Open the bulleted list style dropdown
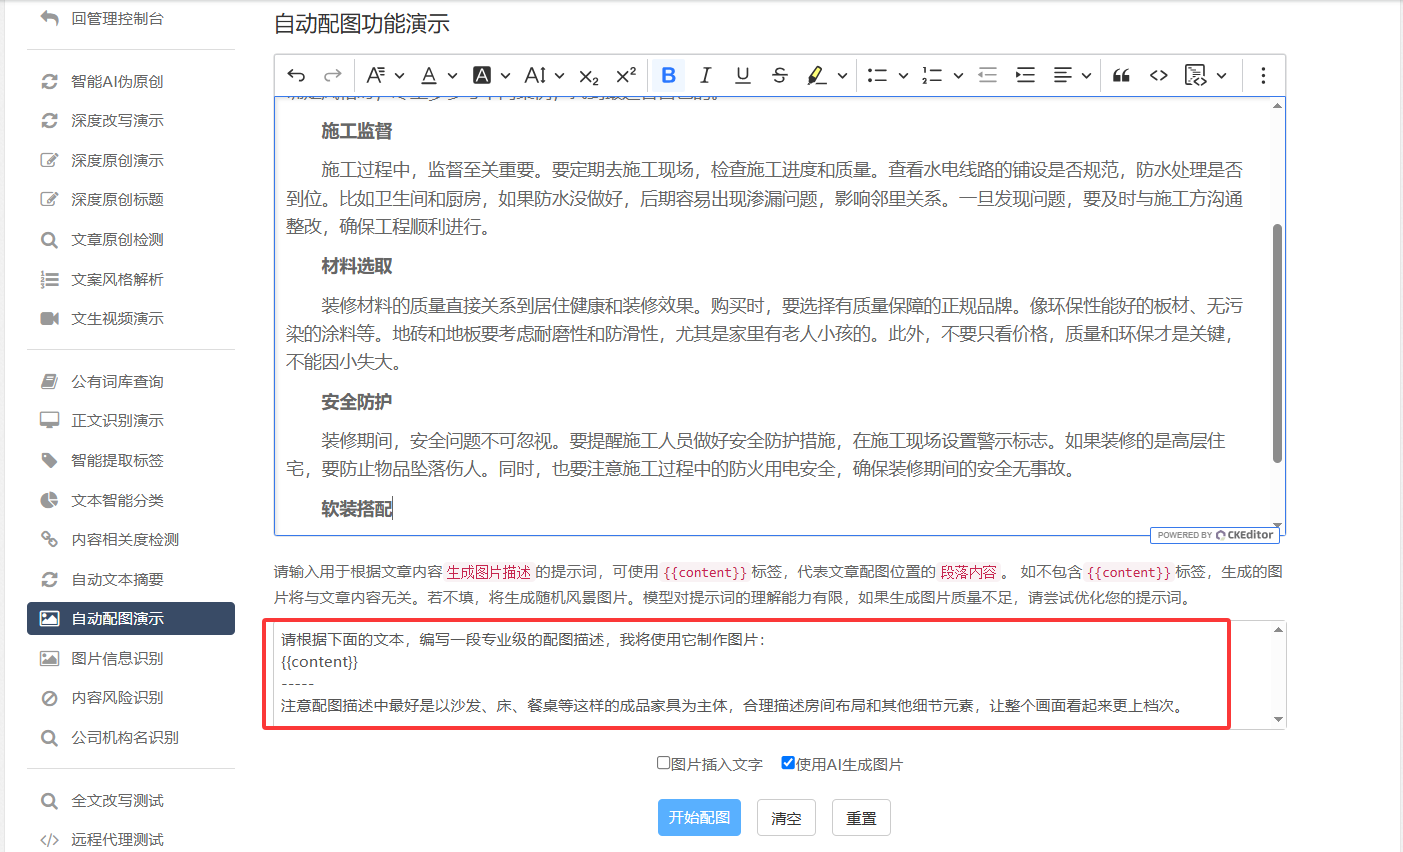 [903, 75]
